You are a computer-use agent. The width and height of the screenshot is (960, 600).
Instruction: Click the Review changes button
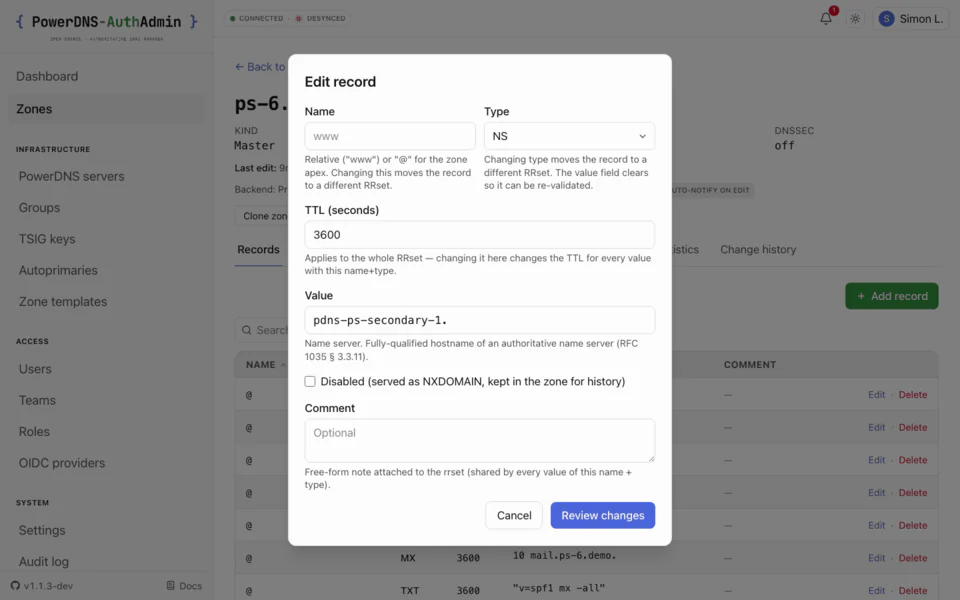(602, 515)
